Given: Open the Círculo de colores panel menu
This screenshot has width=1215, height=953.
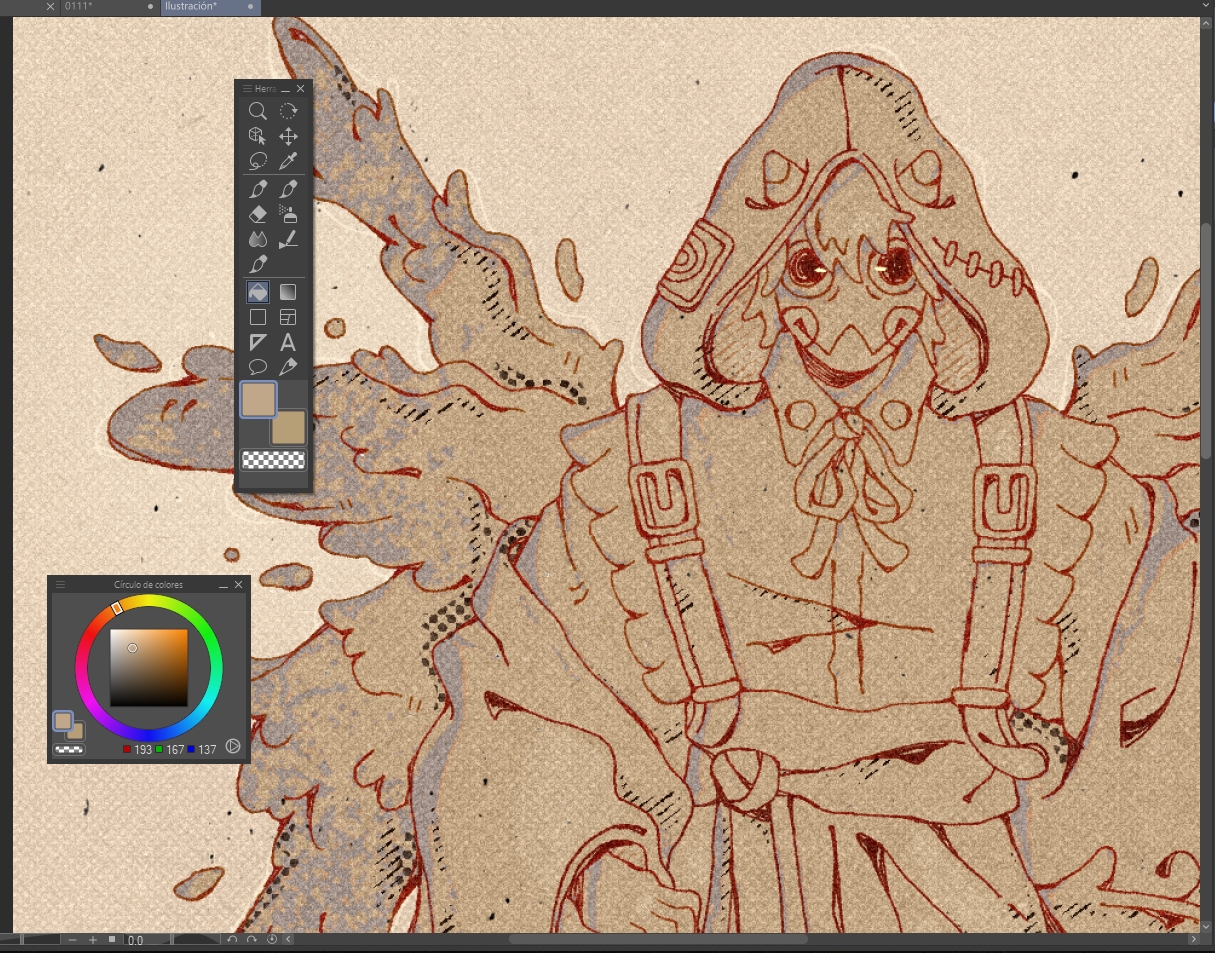Looking at the screenshot, I should (60, 585).
